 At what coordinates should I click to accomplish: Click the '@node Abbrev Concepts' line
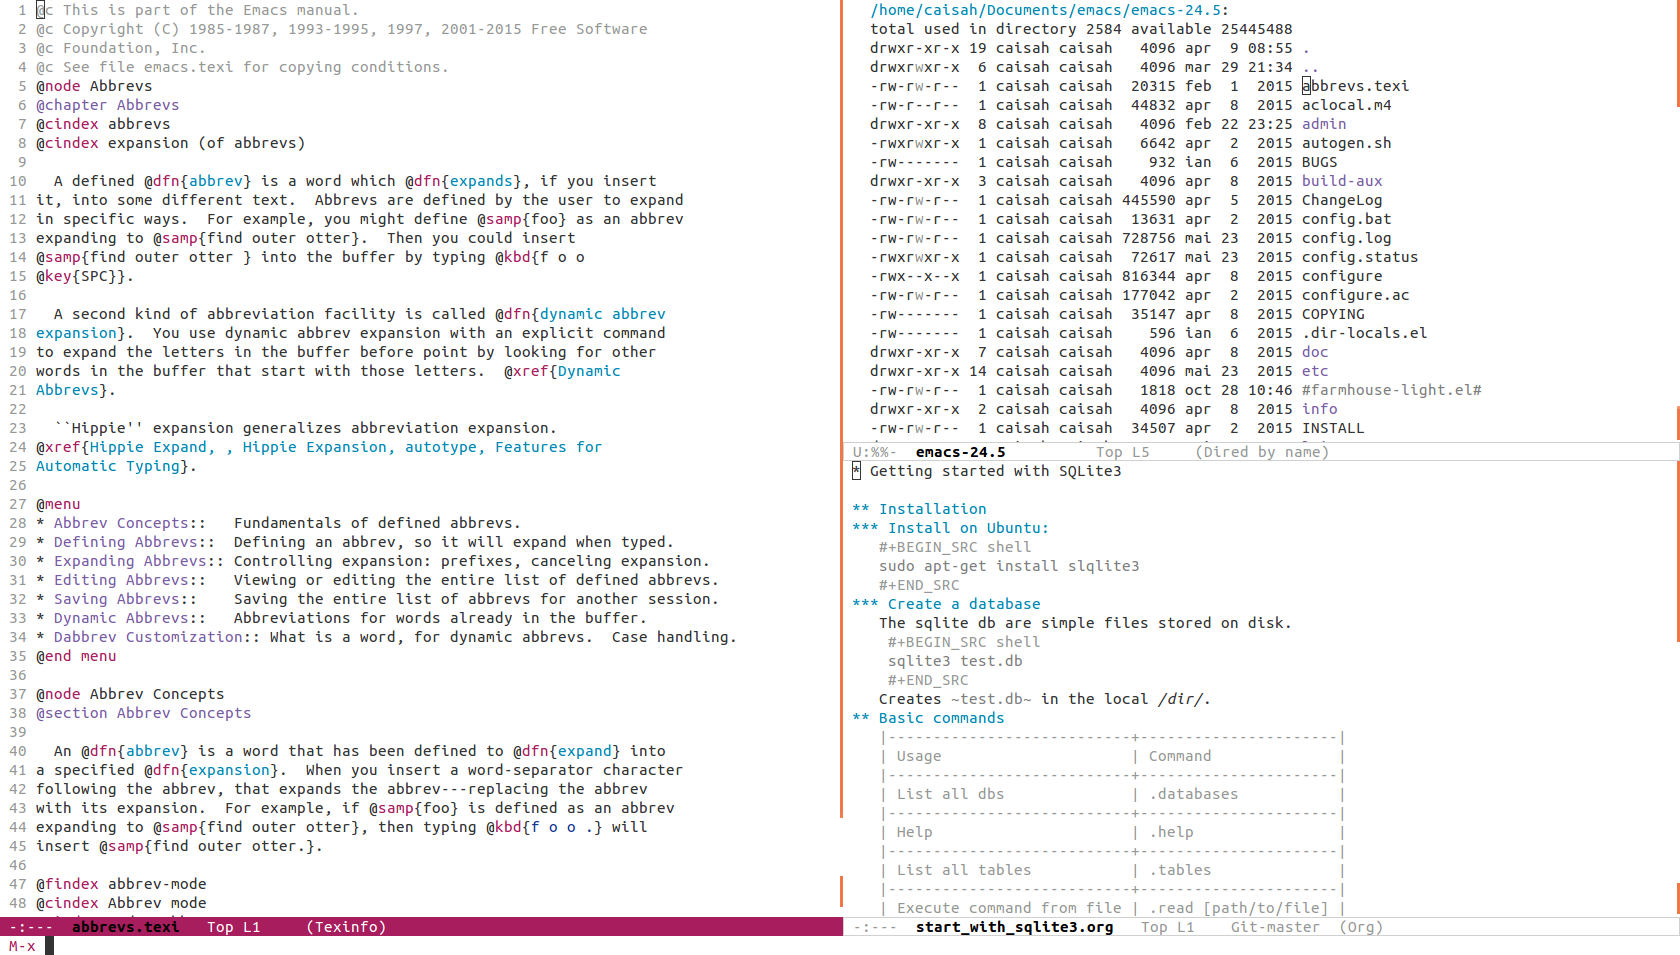(130, 694)
